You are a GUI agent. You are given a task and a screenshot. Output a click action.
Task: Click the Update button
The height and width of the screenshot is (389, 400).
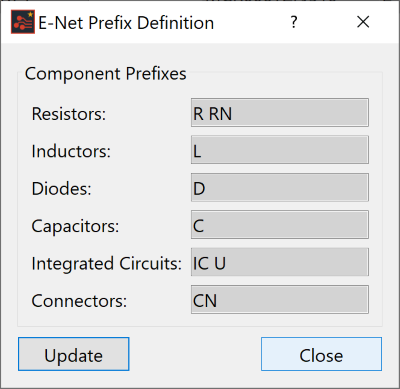coord(74,354)
